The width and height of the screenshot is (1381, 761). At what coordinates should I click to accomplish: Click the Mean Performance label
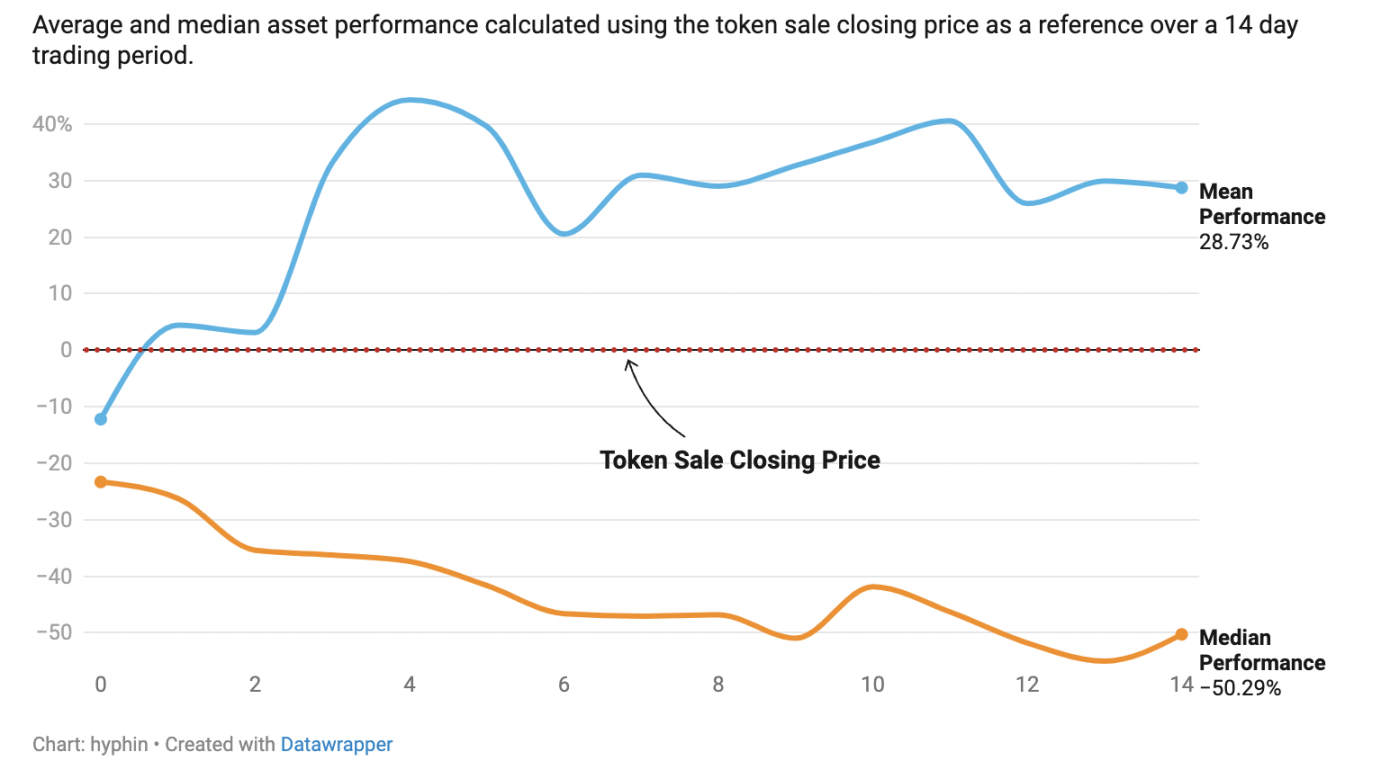click(x=1261, y=204)
